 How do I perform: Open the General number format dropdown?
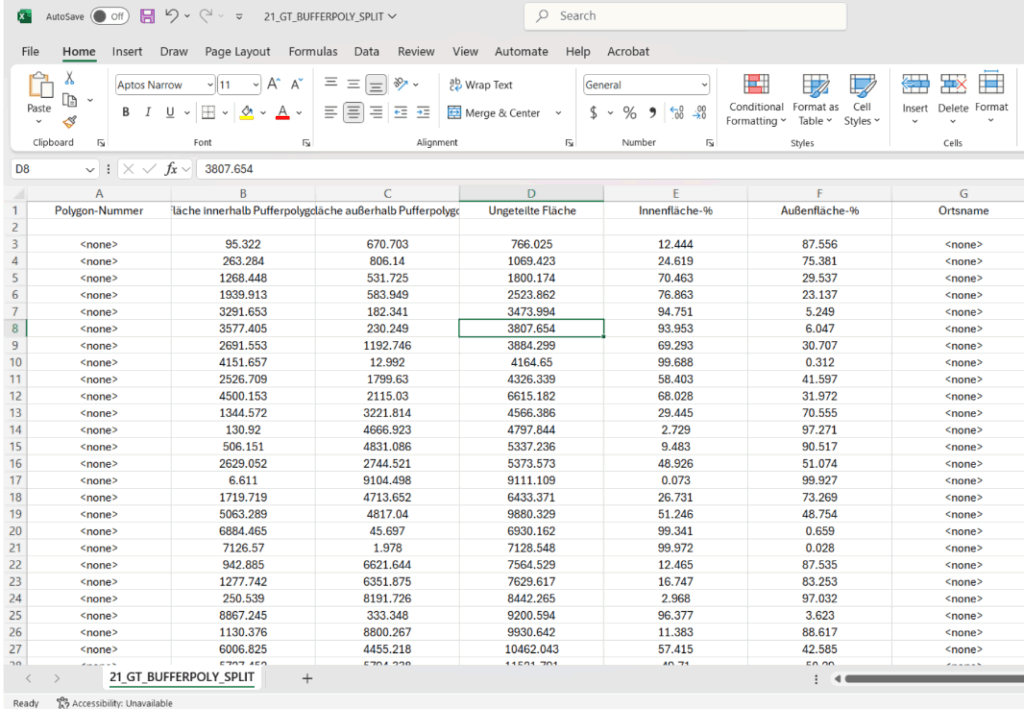click(x=704, y=85)
